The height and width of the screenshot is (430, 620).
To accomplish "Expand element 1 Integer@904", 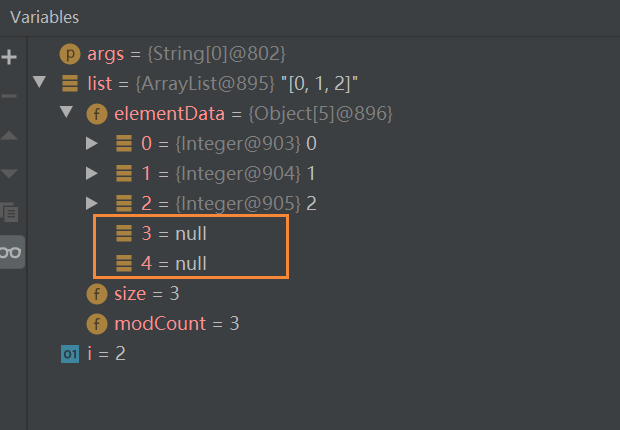I will tap(92, 173).
